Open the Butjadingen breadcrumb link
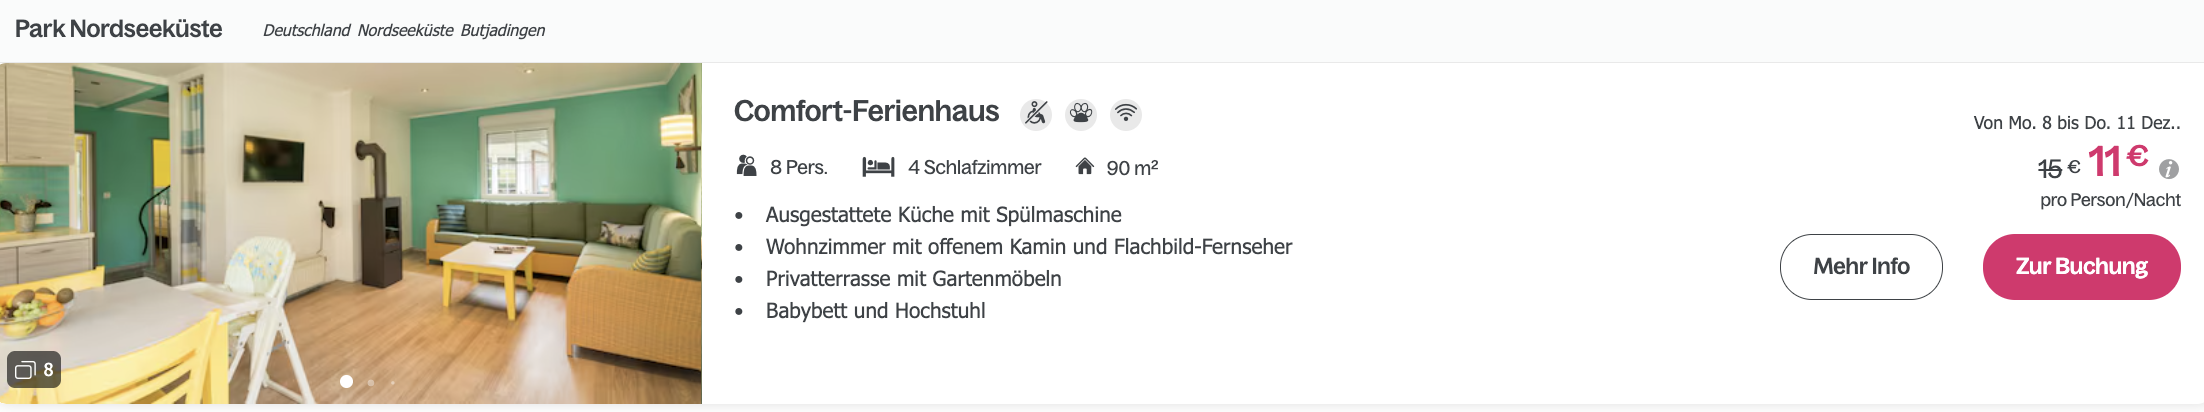The image size is (2204, 412). [x=502, y=30]
